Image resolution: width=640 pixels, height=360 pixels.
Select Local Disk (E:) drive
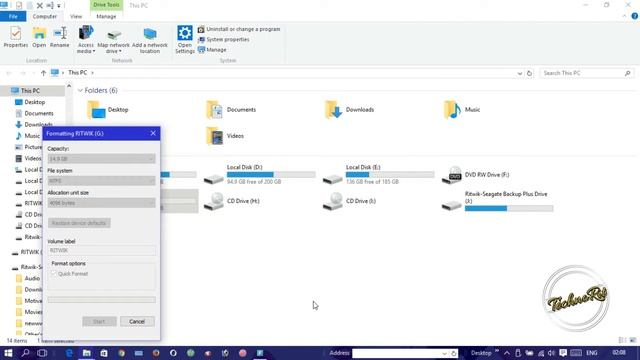[x=378, y=174]
